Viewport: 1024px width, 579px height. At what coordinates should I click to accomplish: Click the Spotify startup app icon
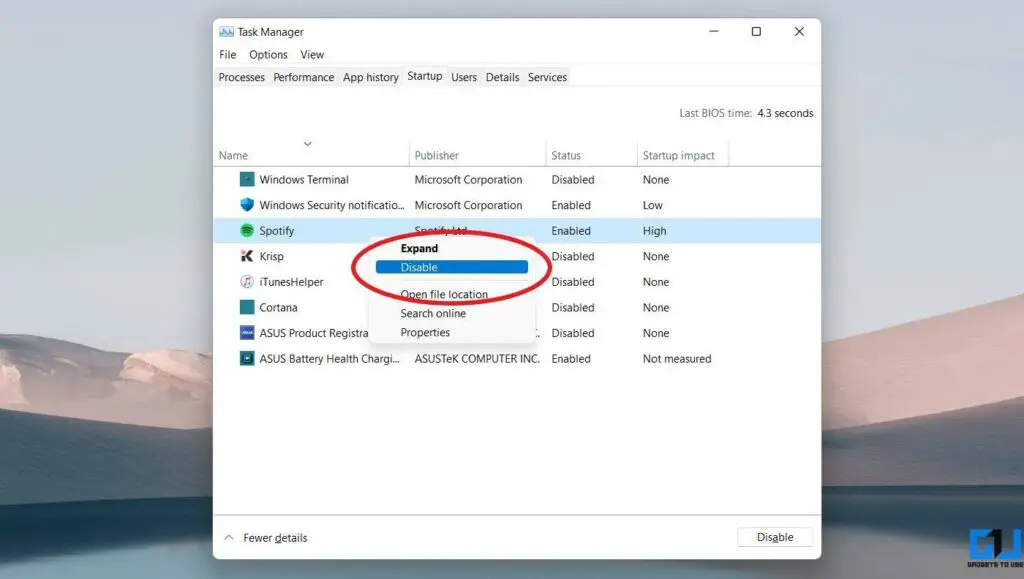point(247,230)
